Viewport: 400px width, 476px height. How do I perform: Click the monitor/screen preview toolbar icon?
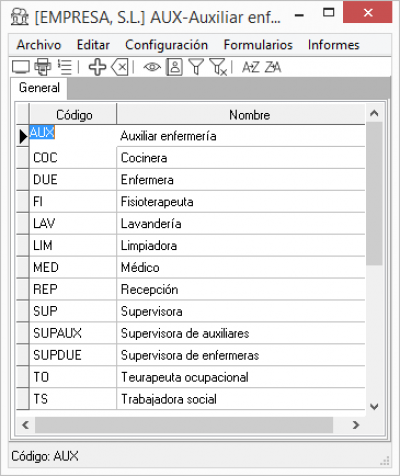21,67
